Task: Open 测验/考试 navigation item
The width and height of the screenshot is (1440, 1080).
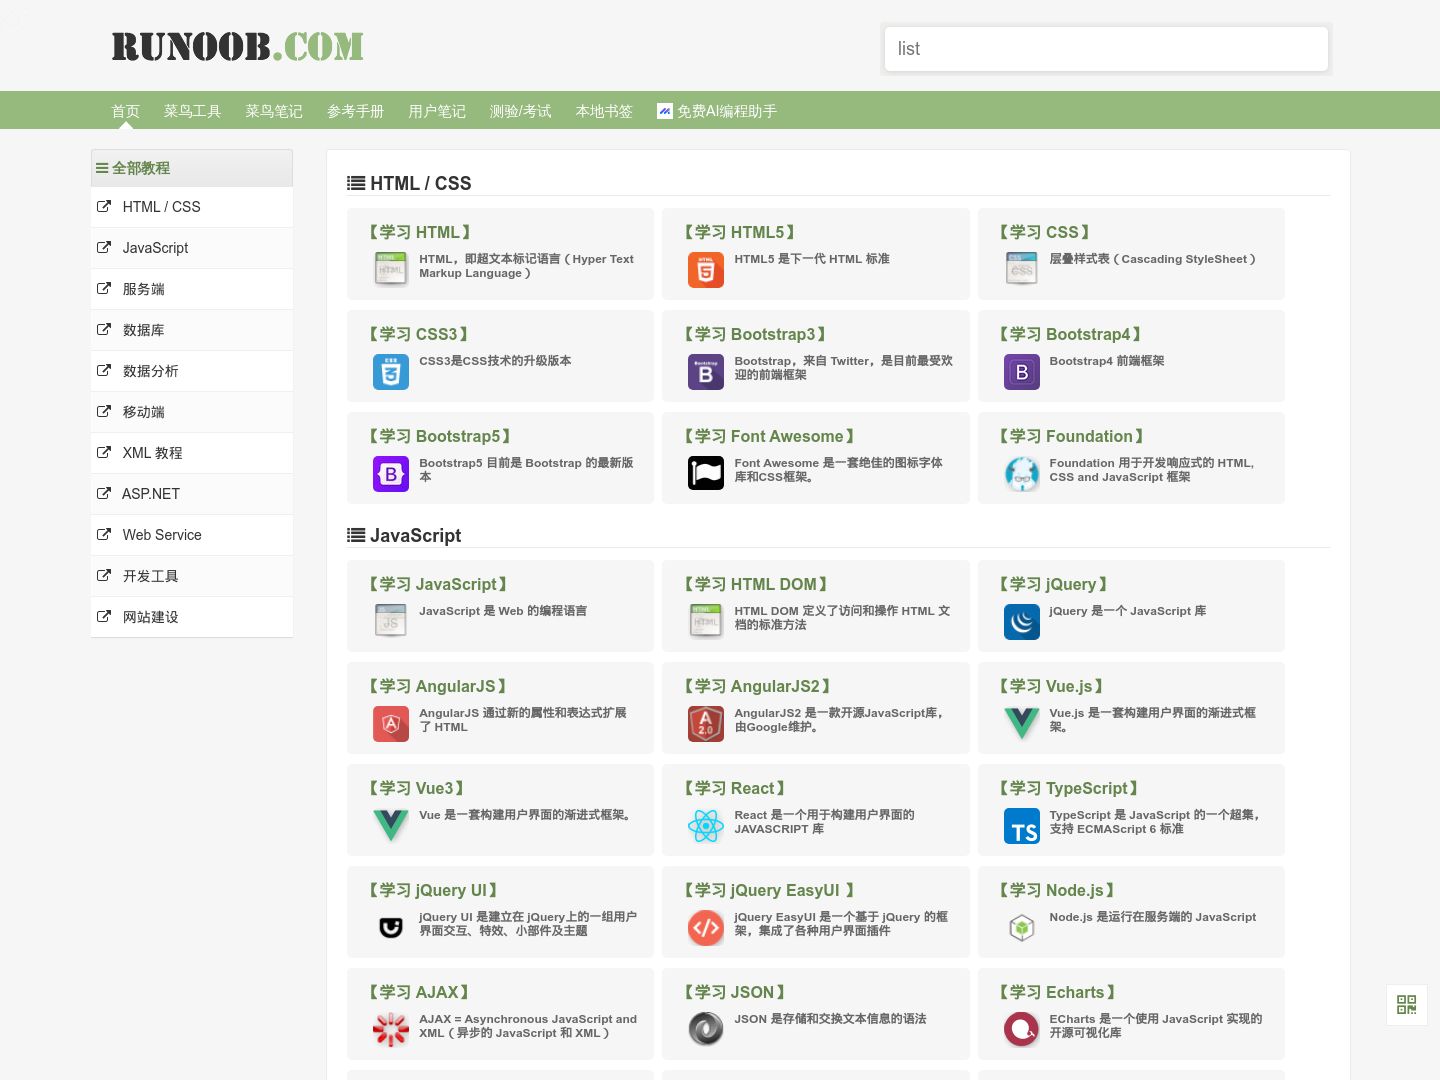Action: coord(520,111)
